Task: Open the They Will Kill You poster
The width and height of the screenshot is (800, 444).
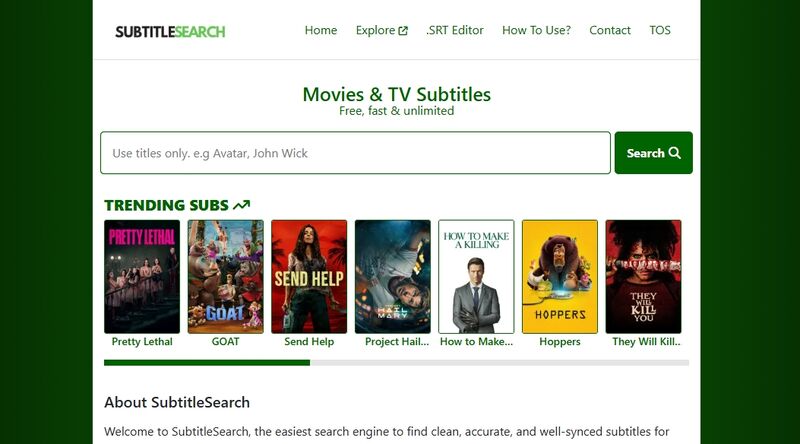Action: coord(643,277)
